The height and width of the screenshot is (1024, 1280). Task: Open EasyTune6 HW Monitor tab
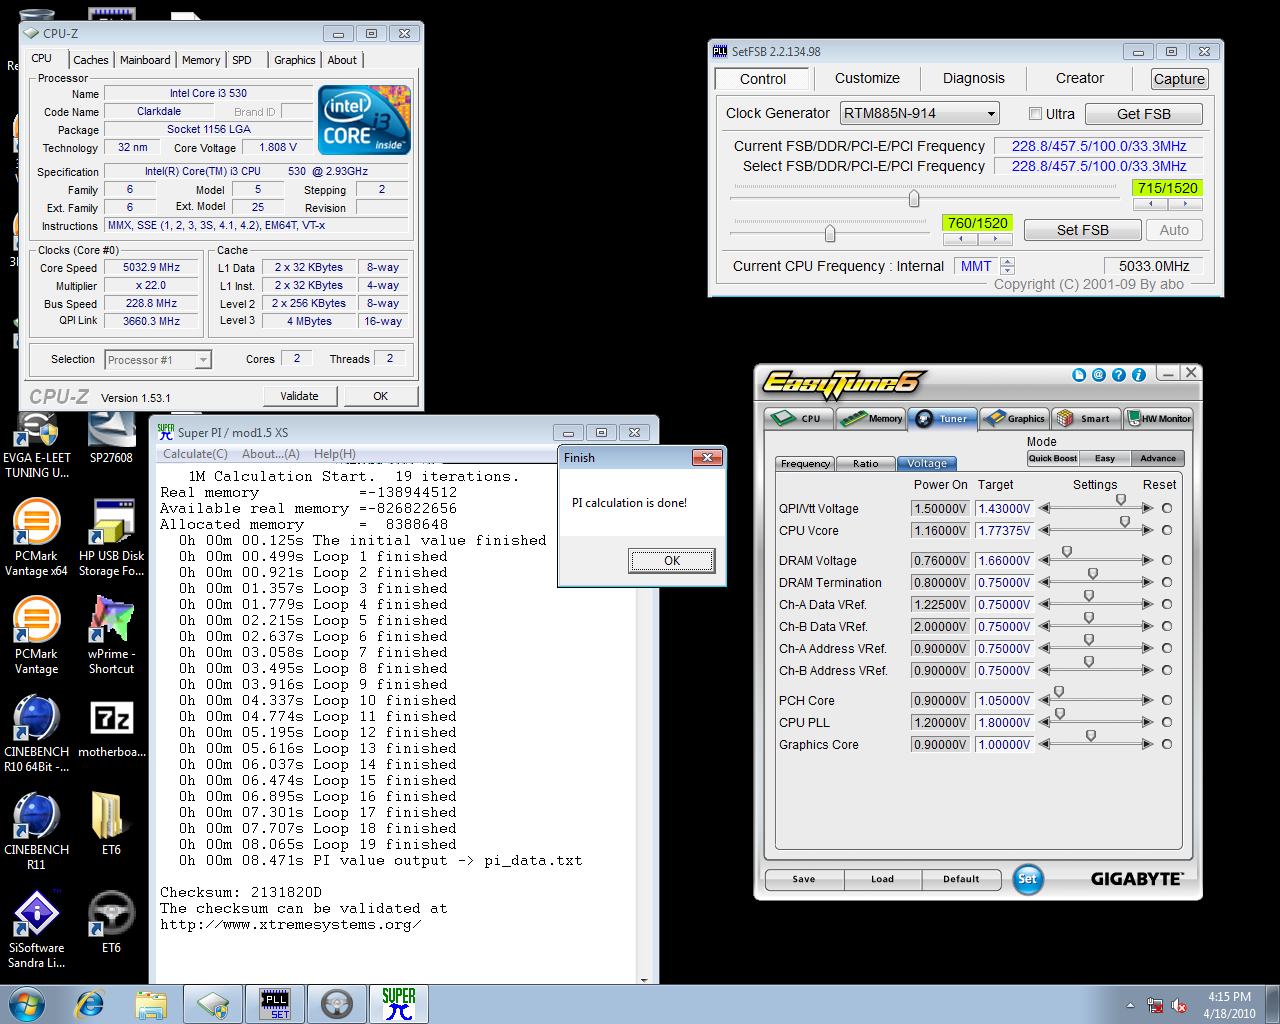(1159, 418)
